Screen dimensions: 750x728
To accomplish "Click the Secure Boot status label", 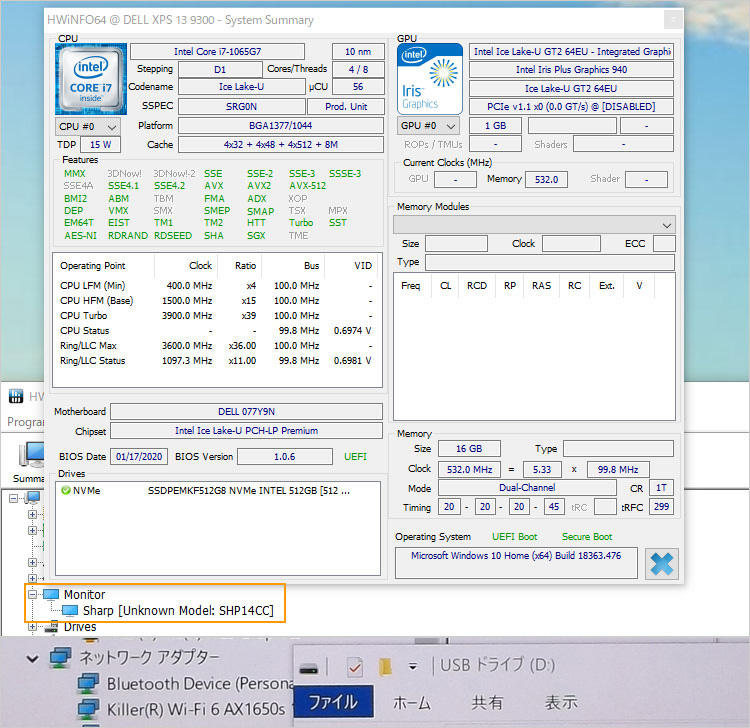I will pos(587,537).
